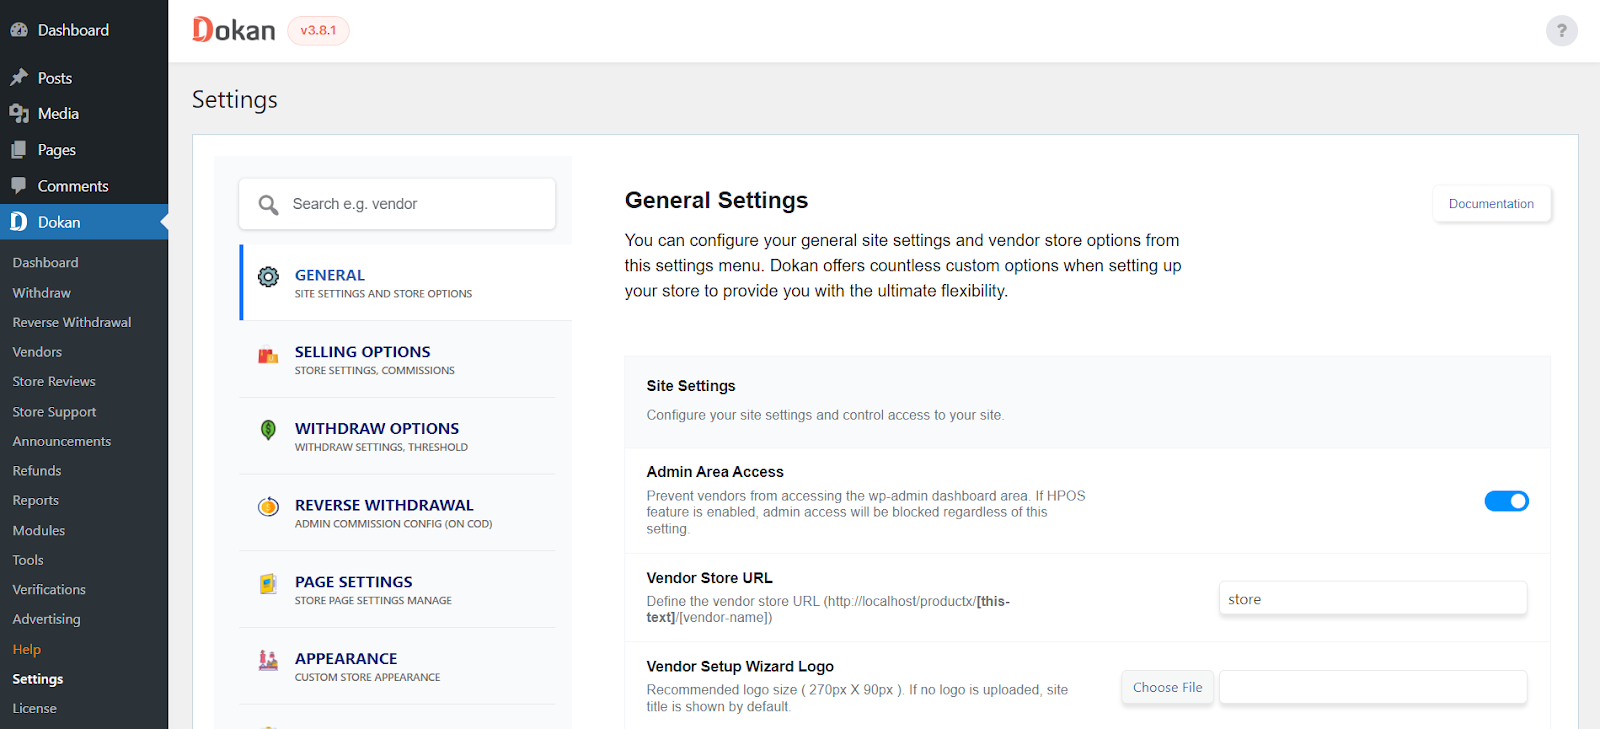Open Reverse Withdrawal settings tab
This screenshot has height=729, width=1600.
[398, 513]
